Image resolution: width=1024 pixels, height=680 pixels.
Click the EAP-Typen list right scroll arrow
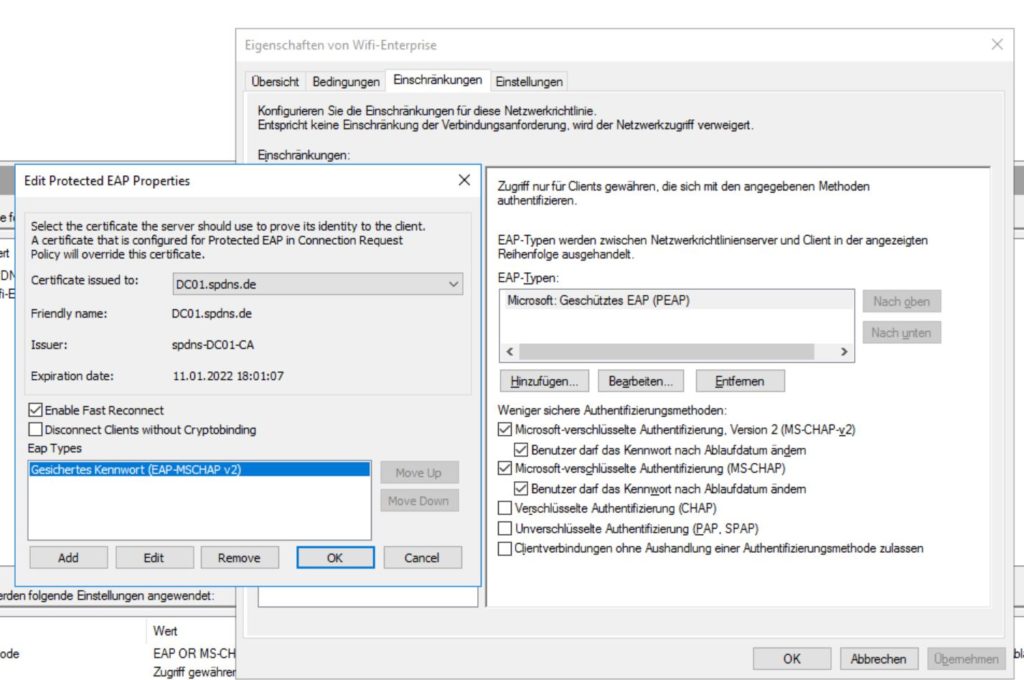pyautogui.click(x=844, y=352)
